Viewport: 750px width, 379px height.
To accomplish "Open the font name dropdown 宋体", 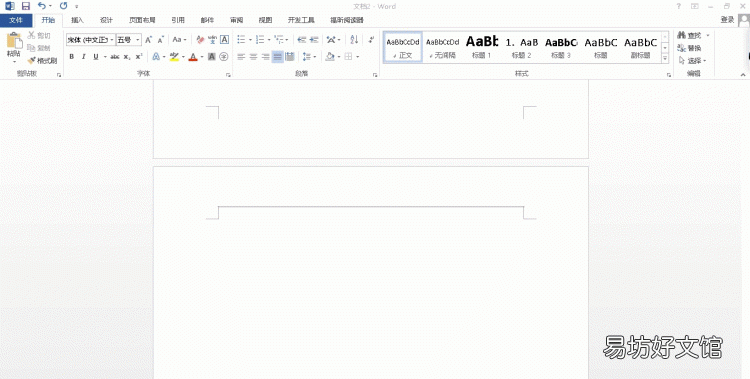I will [x=112, y=40].
